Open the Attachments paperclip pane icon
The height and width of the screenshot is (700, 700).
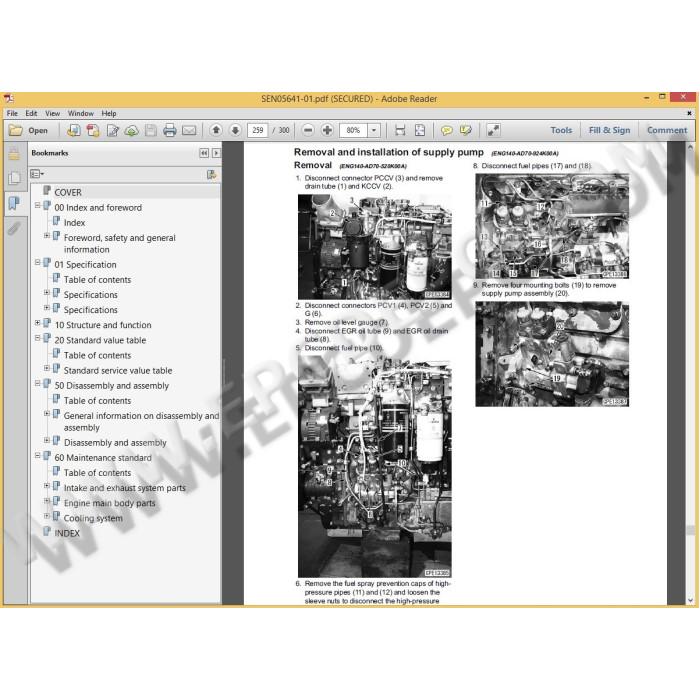point(14,229)
